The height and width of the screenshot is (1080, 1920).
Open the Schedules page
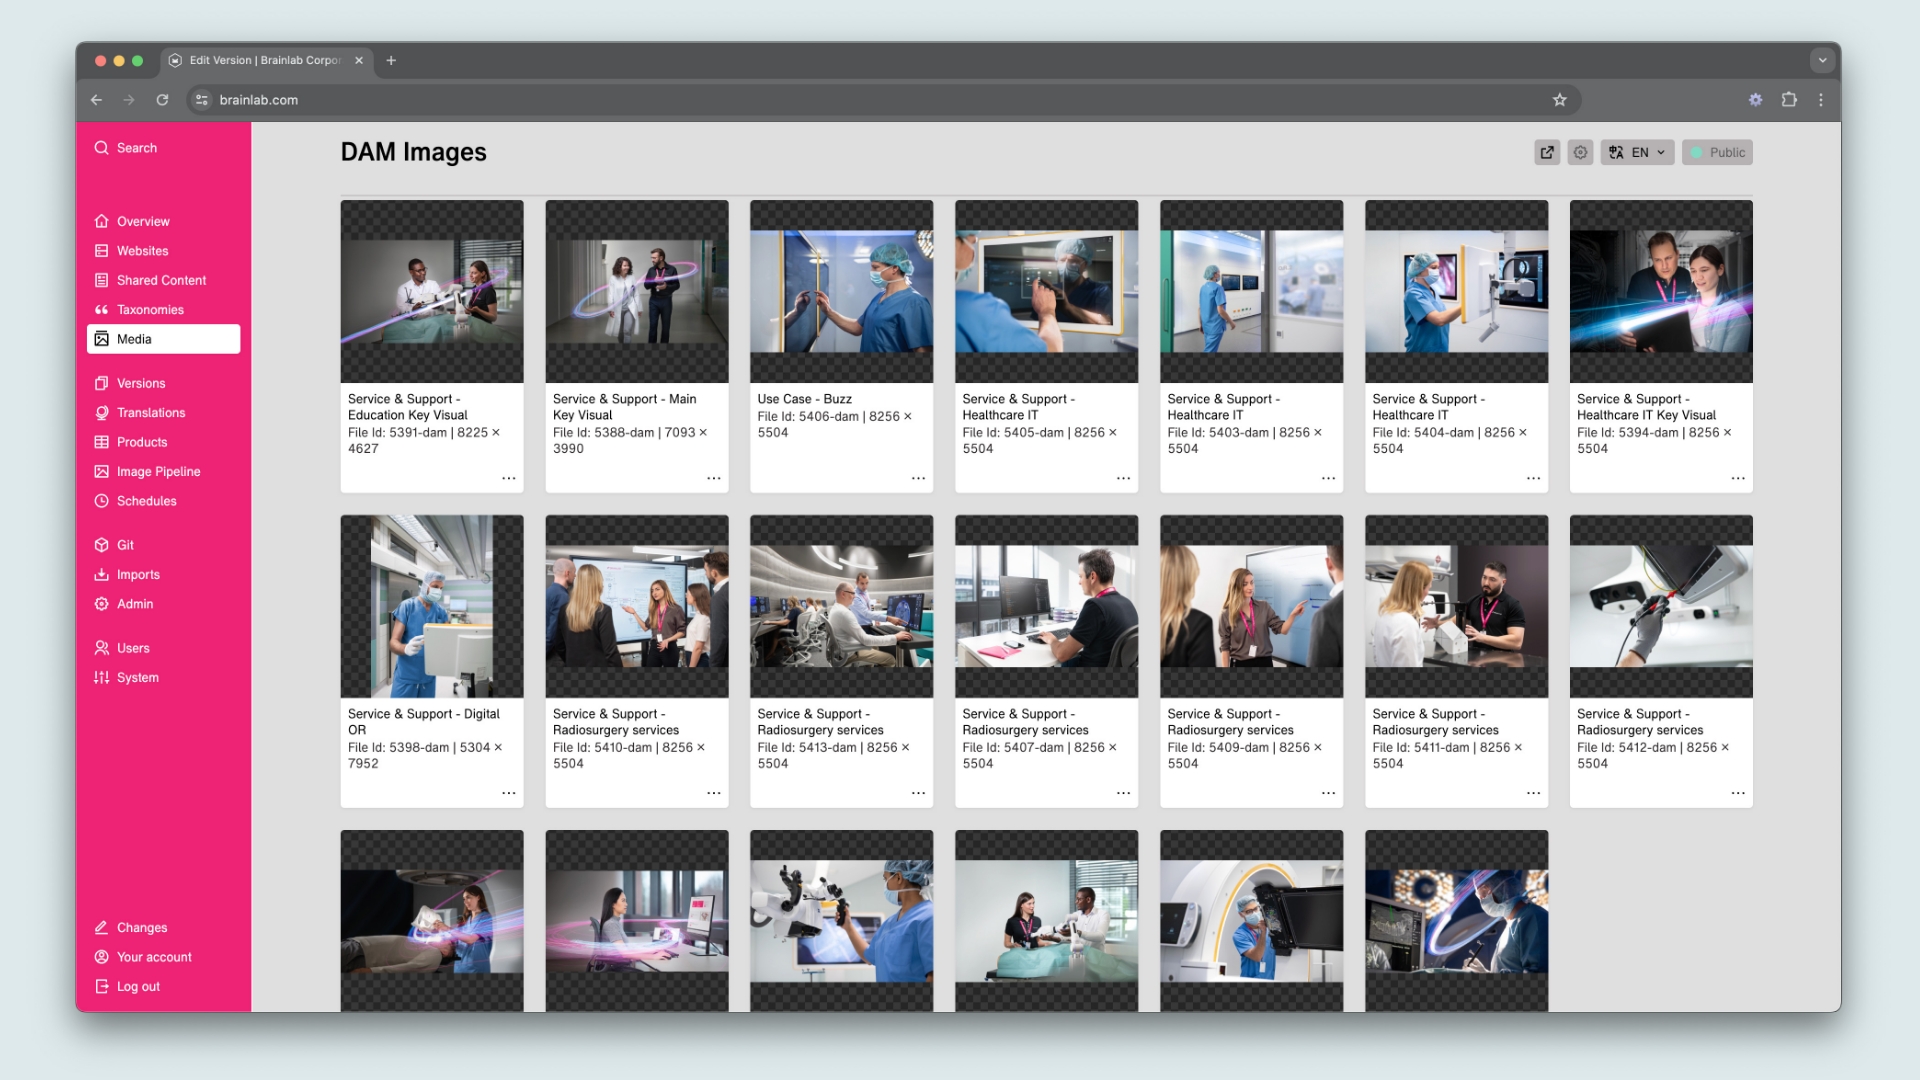click(x=146, y=501)
